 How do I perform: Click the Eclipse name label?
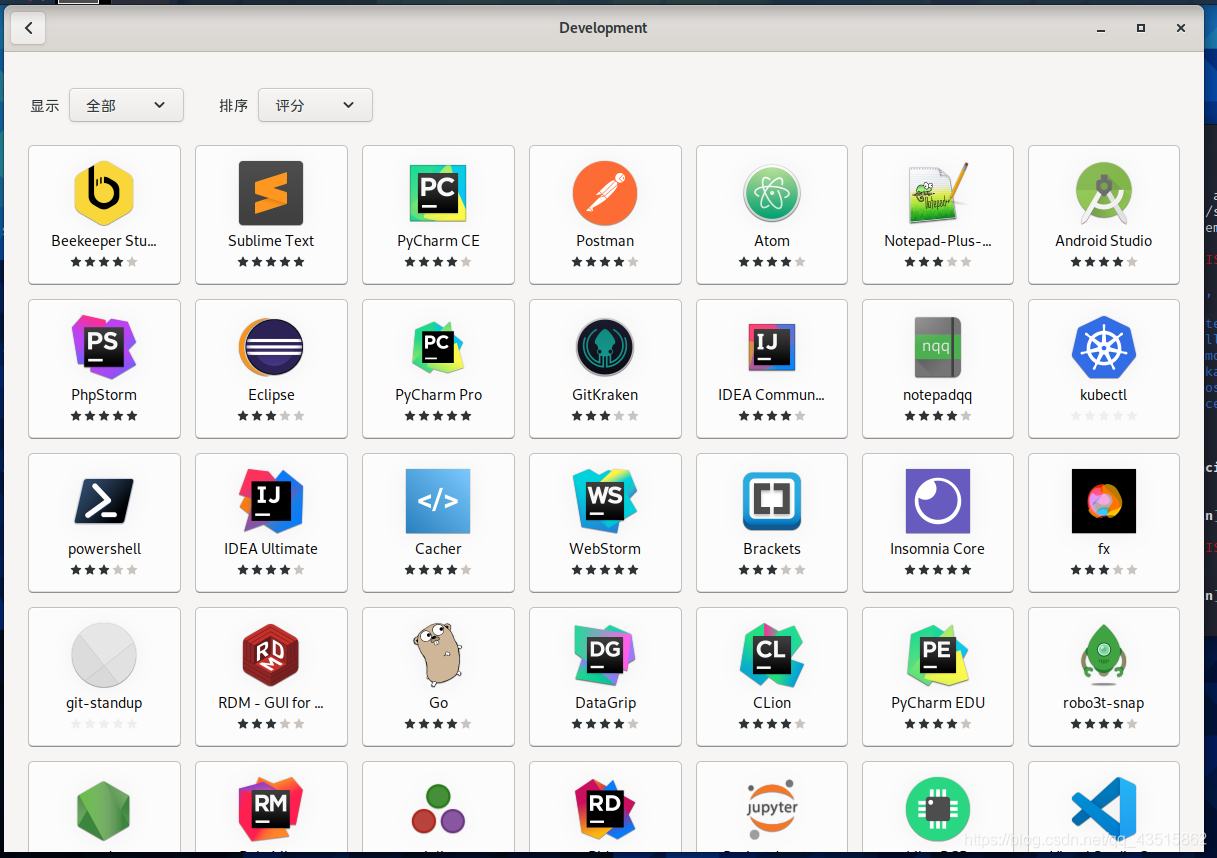click(x=271, y=395)
